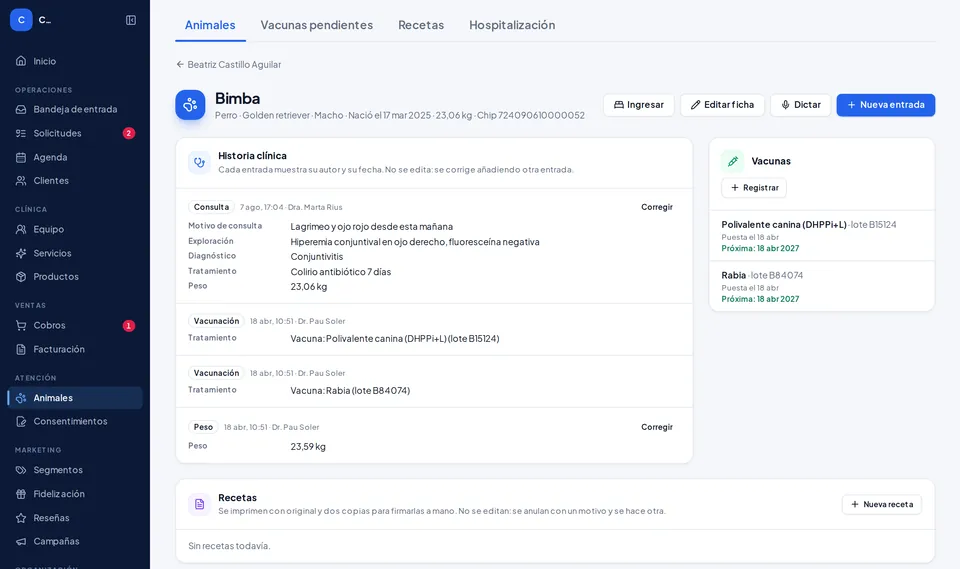Click Colirio antibiótico 7 días text
Image resolution: width=960 pixels, height=569 pixels.
(x=340, y=272)
